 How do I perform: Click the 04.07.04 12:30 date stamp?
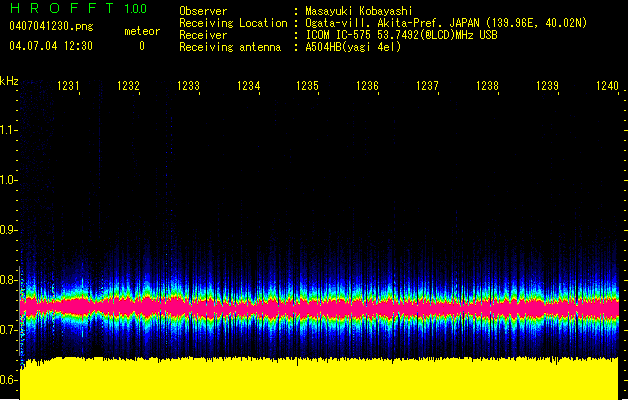(x=50, y=46)
